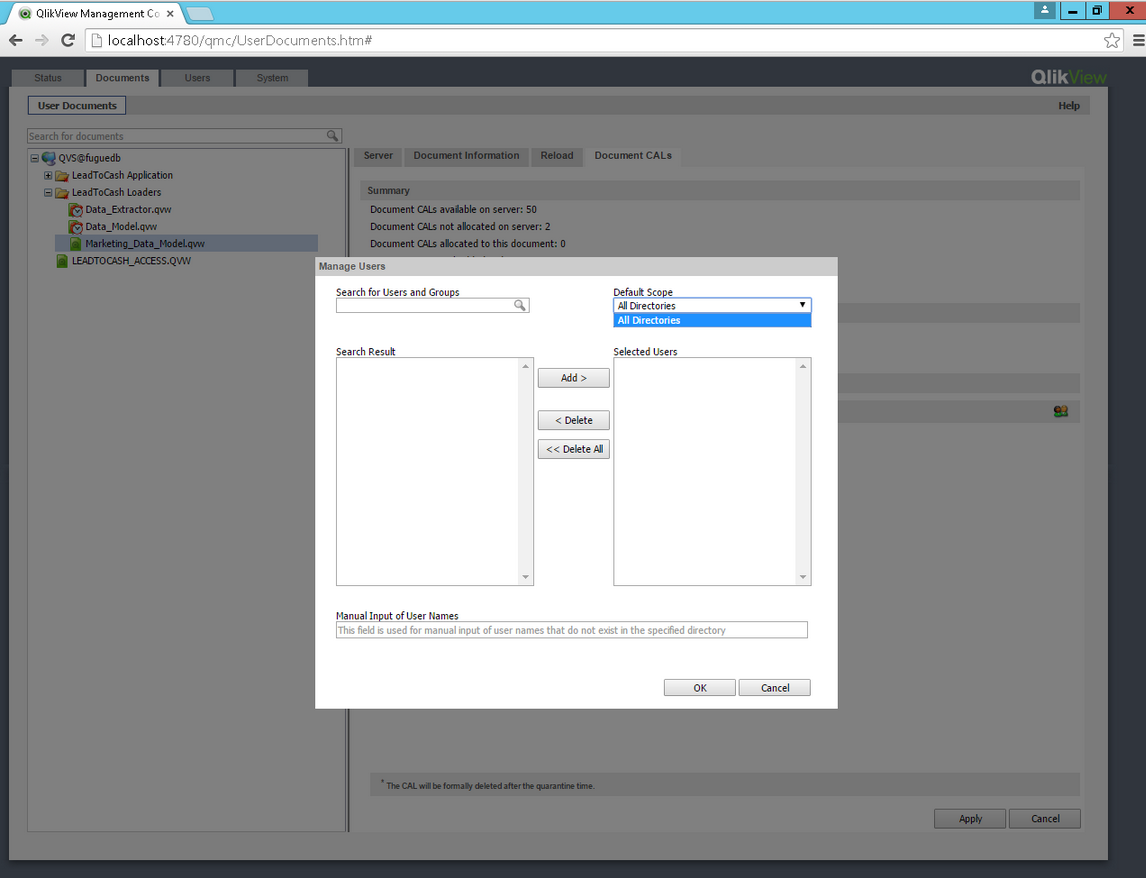This screenshot has width=1146, height=878.
Task: Click the Manual Input of User Names field
Action: (572, 630)
